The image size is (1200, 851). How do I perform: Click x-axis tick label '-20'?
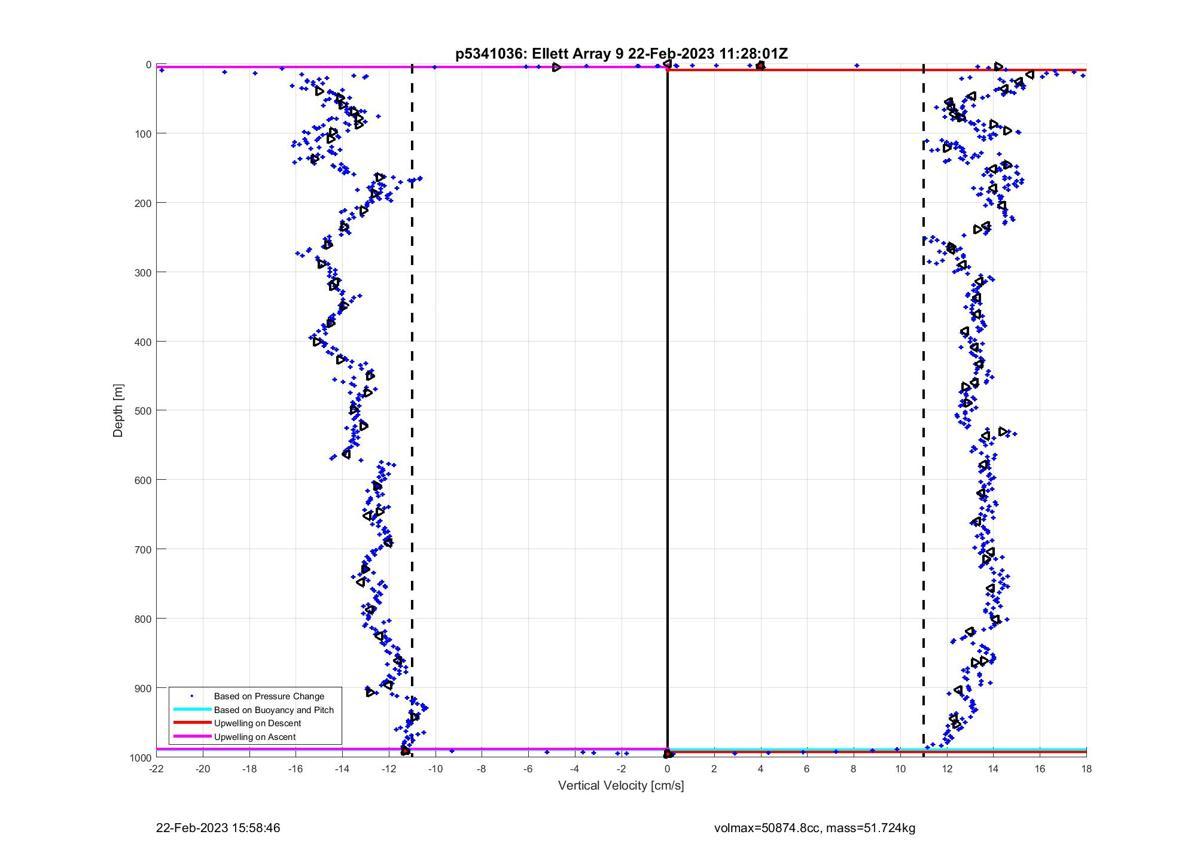pos(203,769)
